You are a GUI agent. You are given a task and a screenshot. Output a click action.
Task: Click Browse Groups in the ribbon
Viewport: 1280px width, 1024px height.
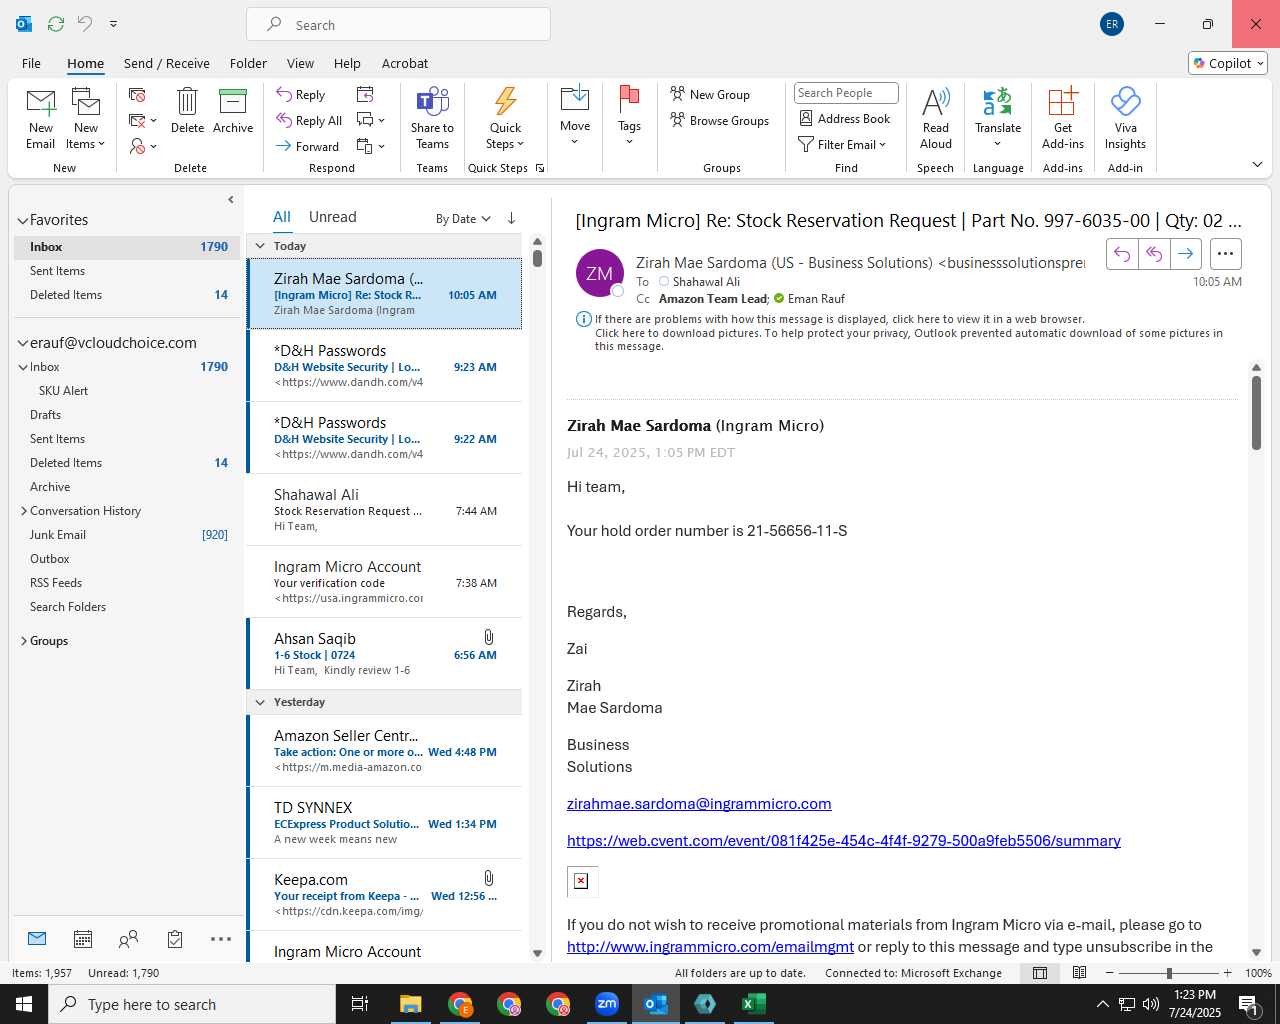(720, 120)
